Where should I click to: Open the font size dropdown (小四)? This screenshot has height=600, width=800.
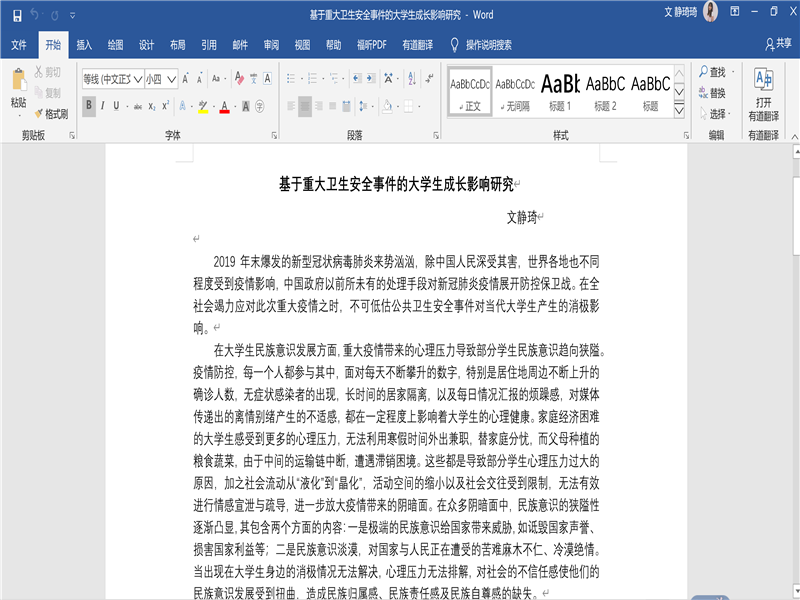172,78
